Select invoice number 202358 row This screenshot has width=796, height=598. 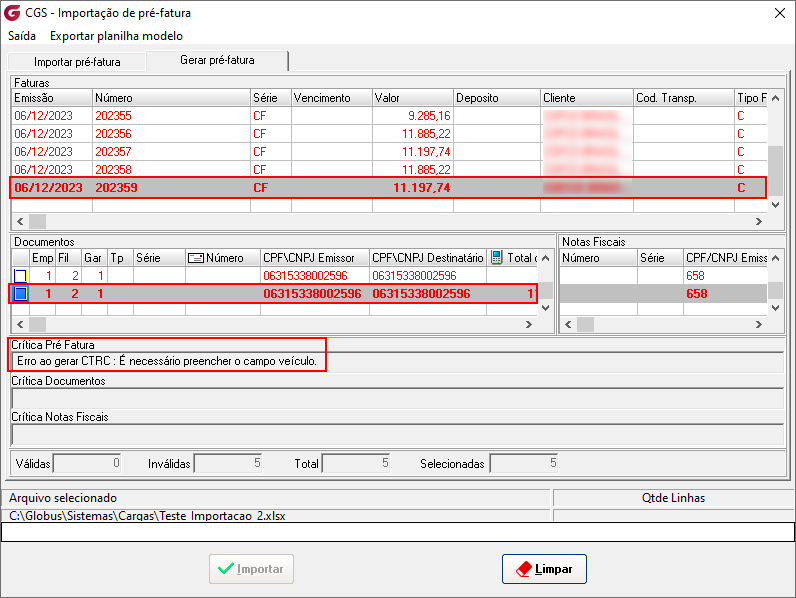pyautogui.click(x=389, y=169)
